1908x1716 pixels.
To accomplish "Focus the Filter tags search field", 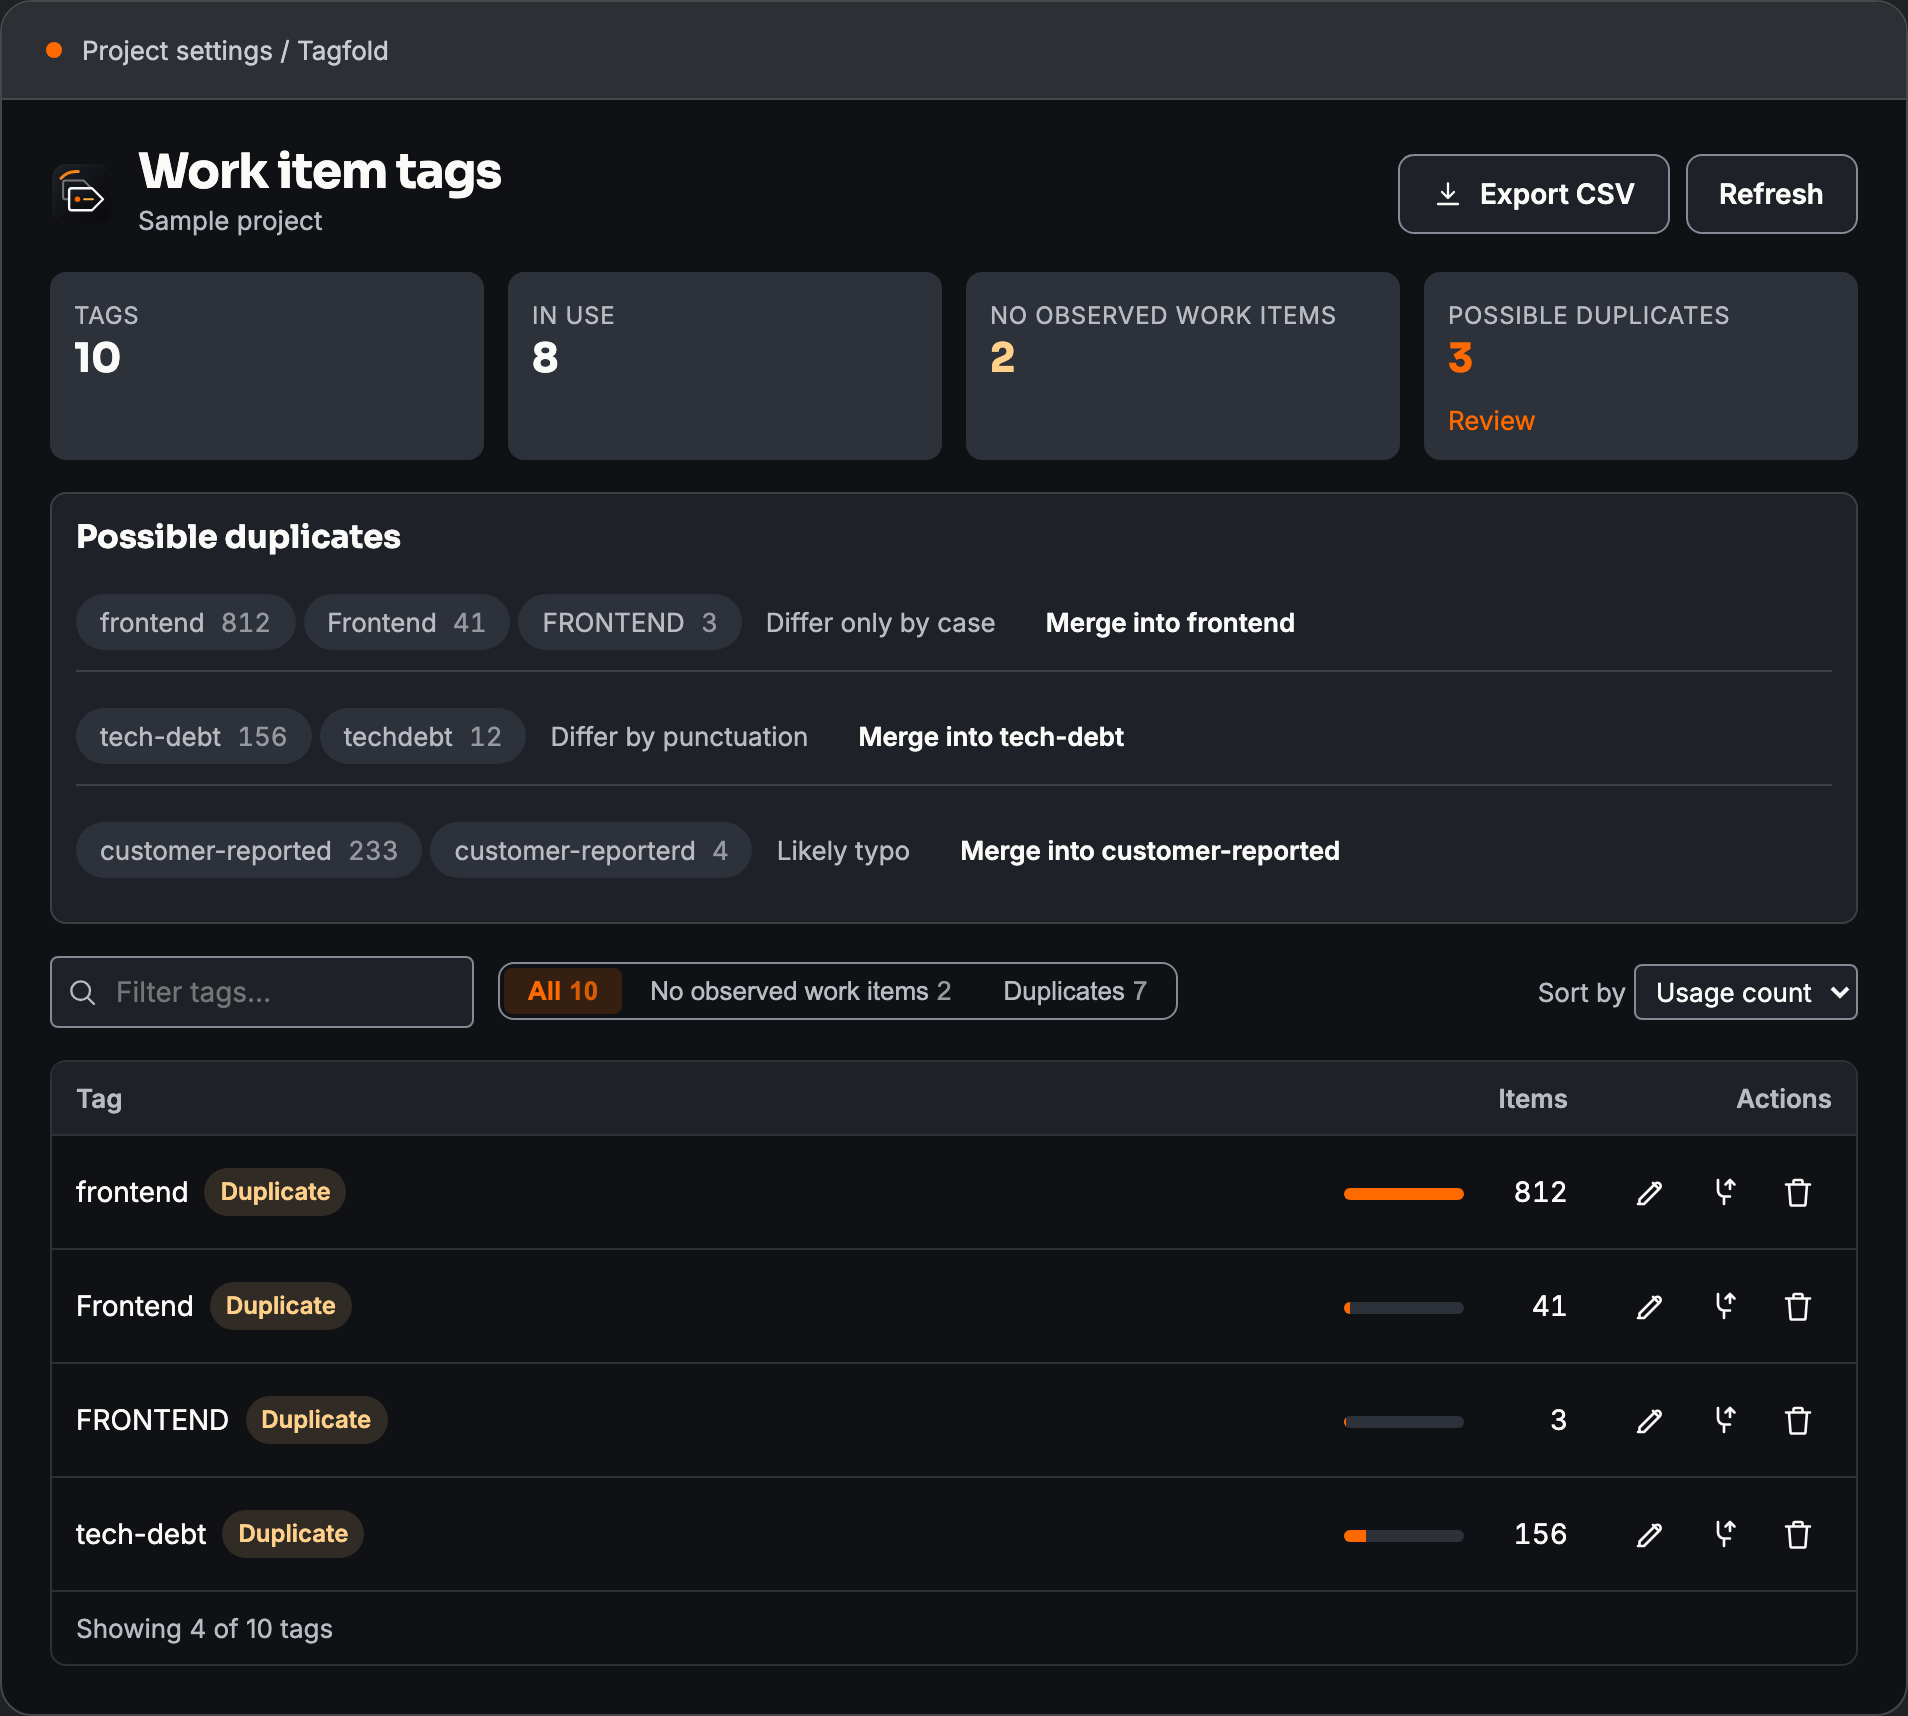I will click(262, 992).
